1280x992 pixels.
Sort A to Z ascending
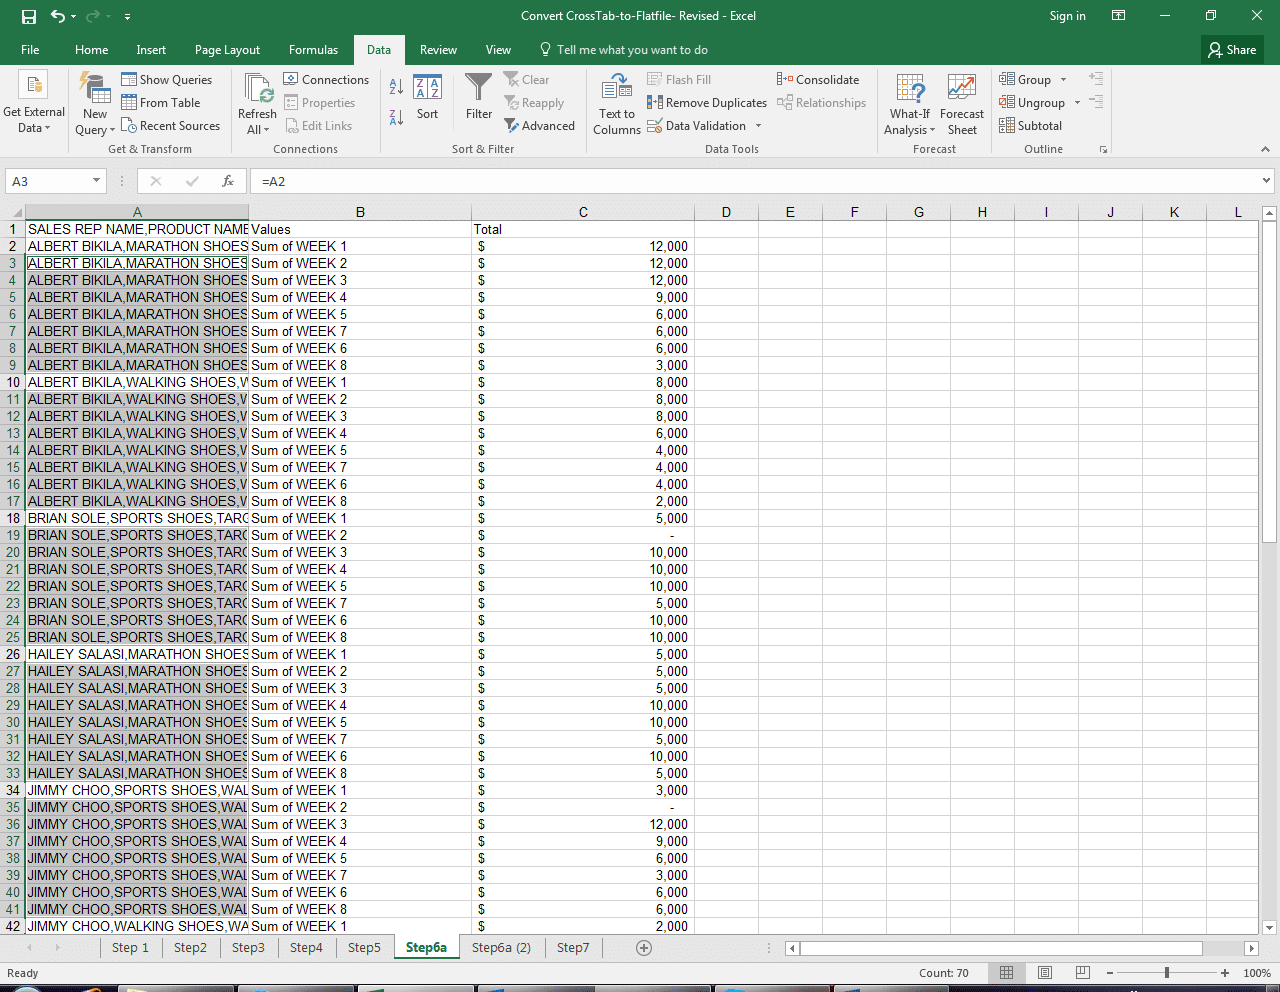click(x=396, y=87)
